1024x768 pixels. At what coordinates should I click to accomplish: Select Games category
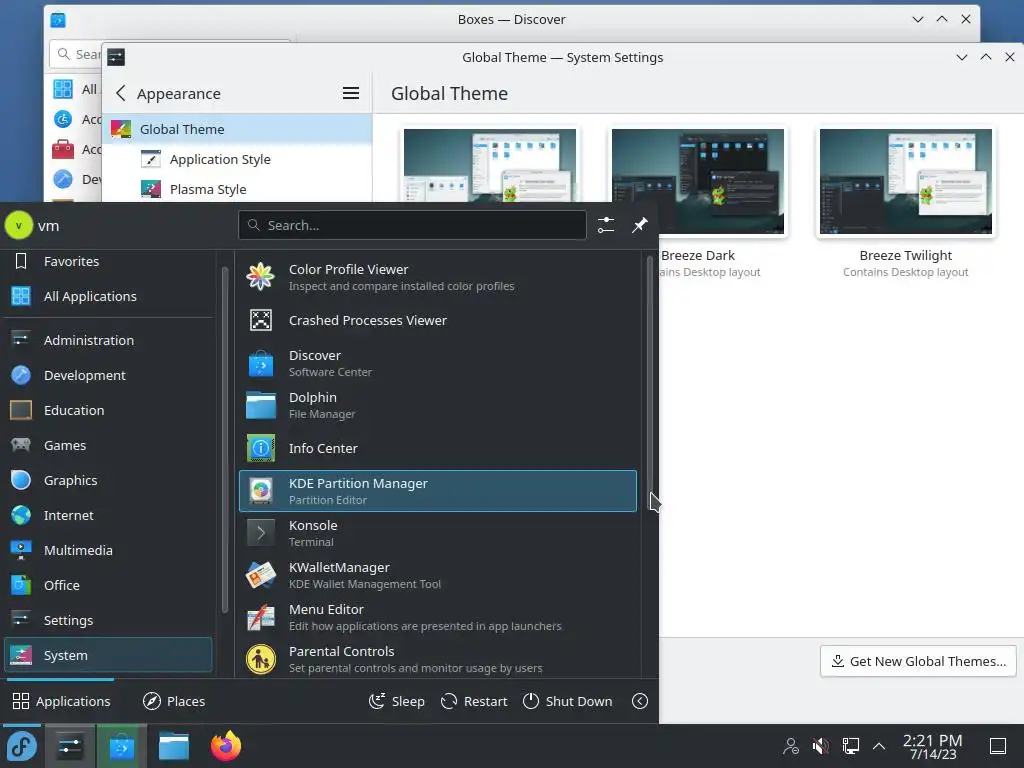point(108,445)
